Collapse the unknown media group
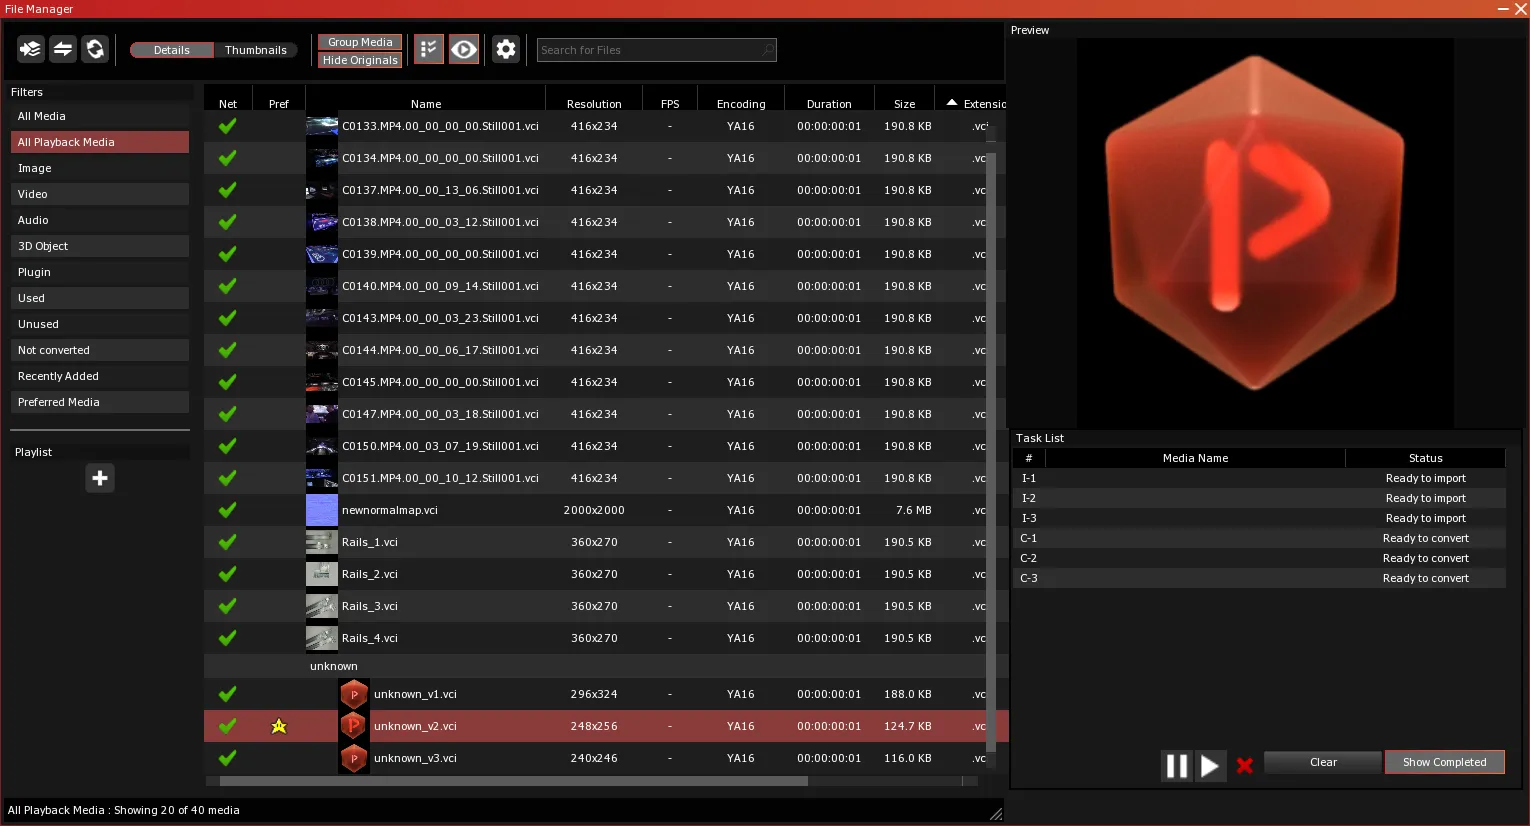This screenshot has height=826, width=1530. coord(334,666)
